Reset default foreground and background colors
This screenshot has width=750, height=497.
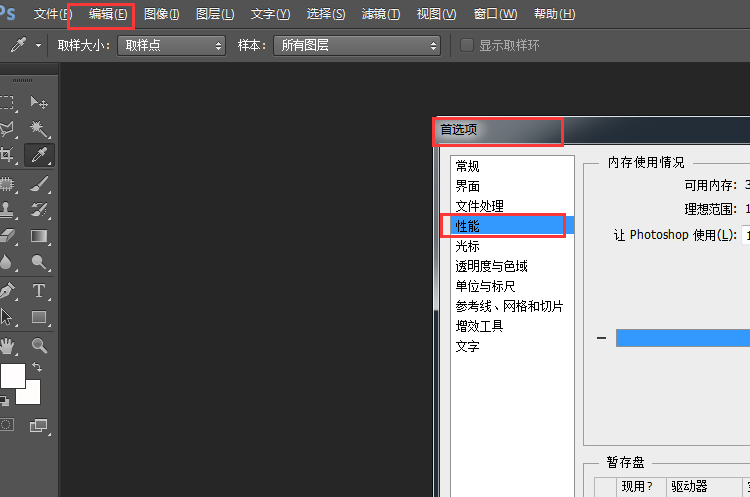[4, 400]
